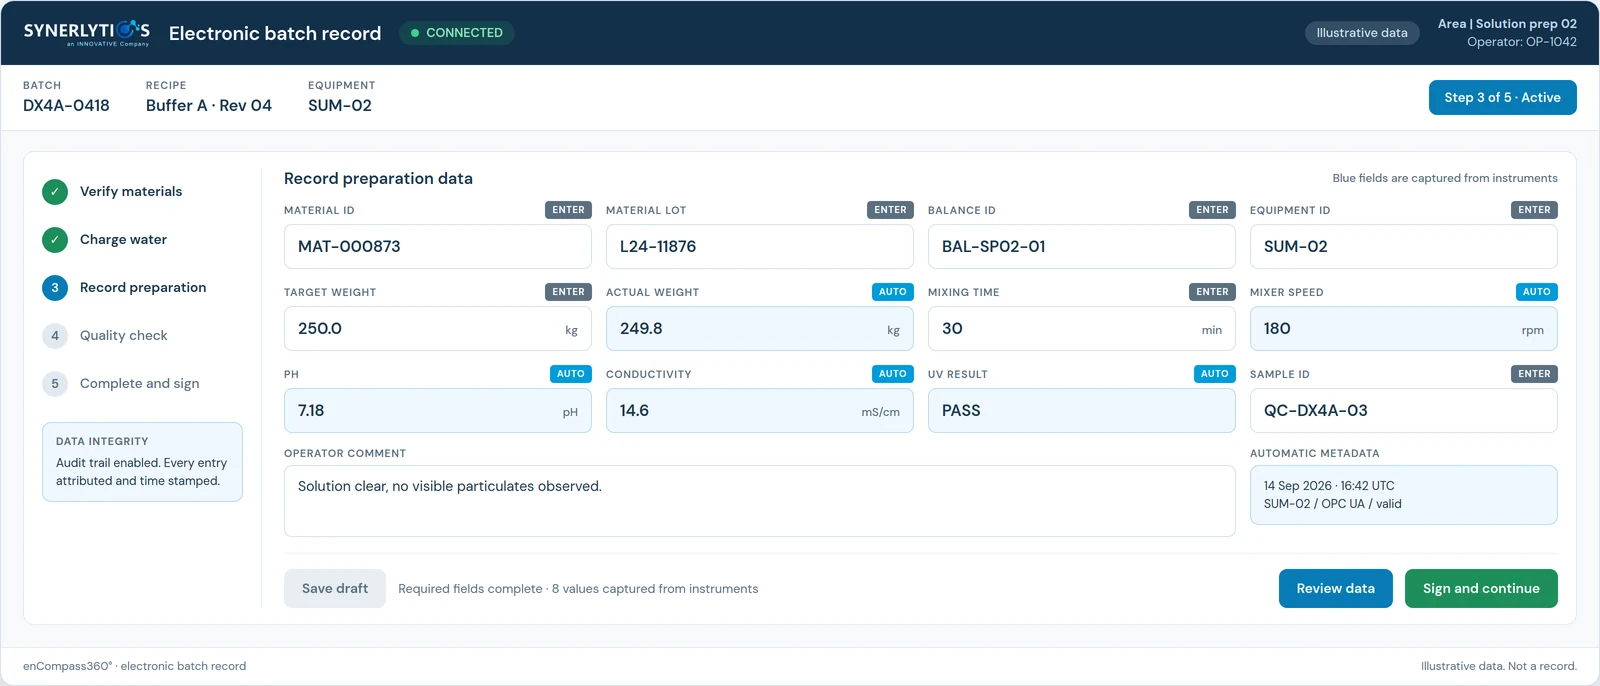Click the Record preparation data heading
The width and height of the screenshot is (1600, 686).
pyautogui.click(x=378, y=178)
